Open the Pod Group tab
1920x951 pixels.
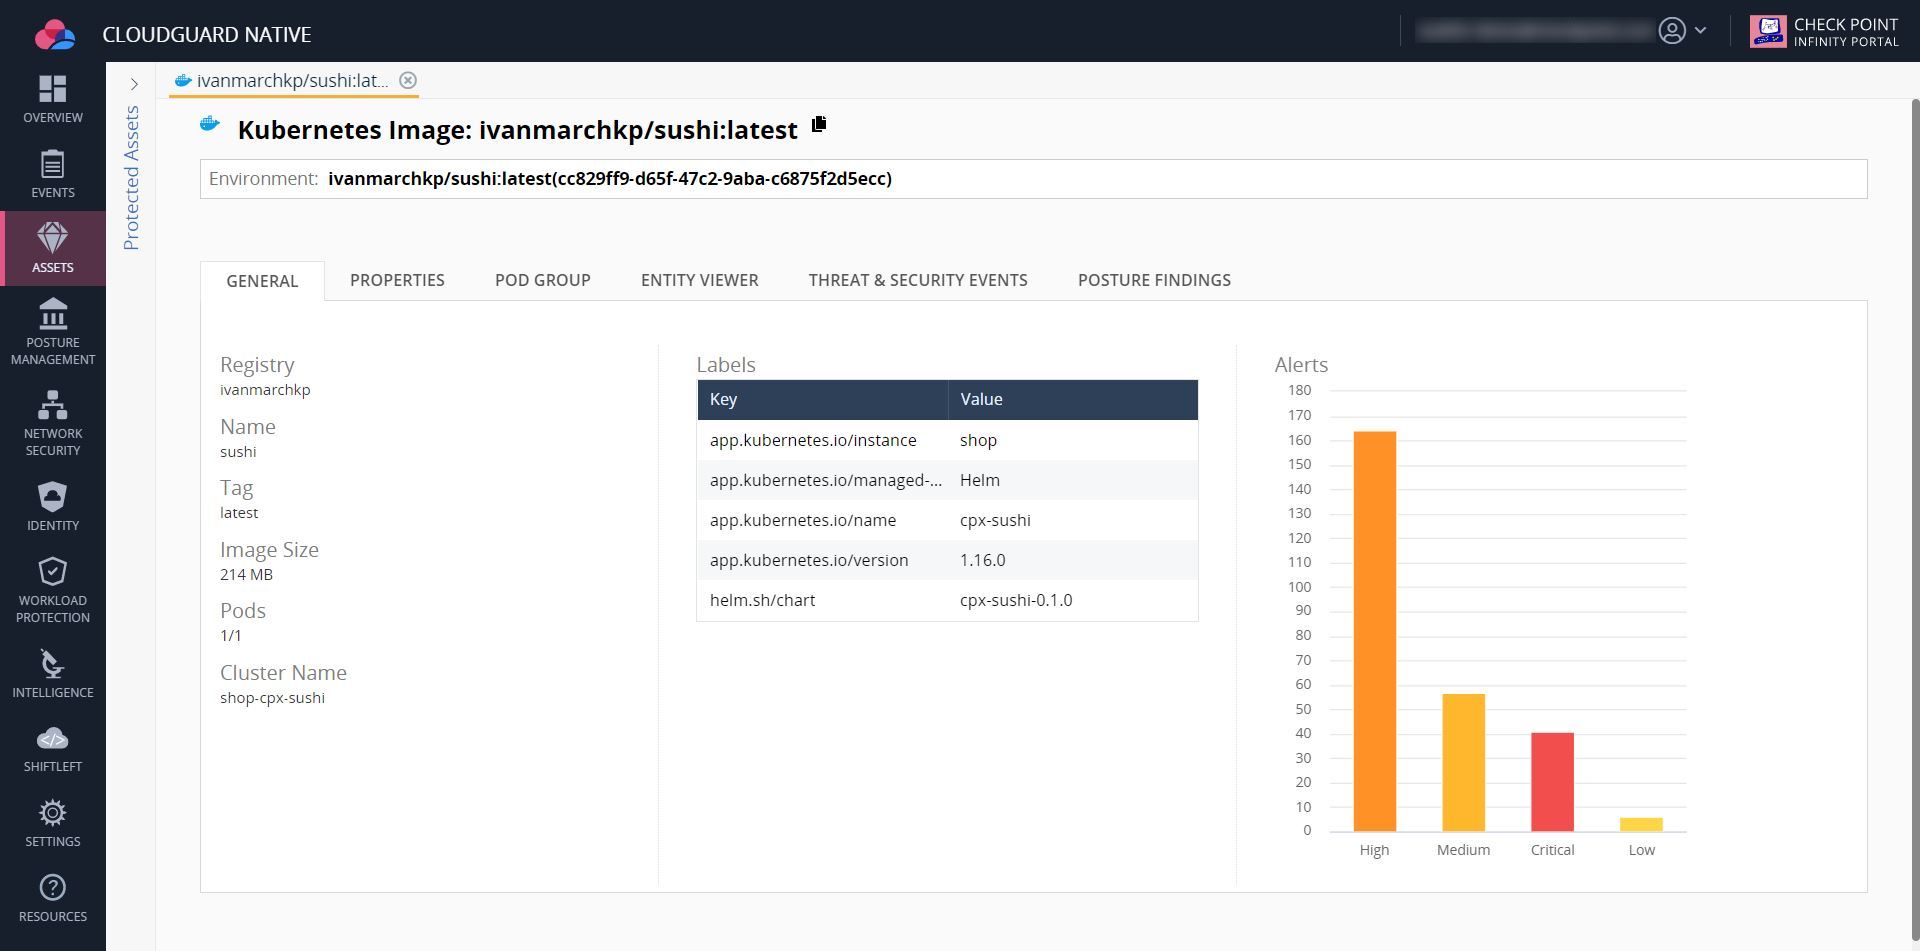pyautogui.click(x=543, y=280)
